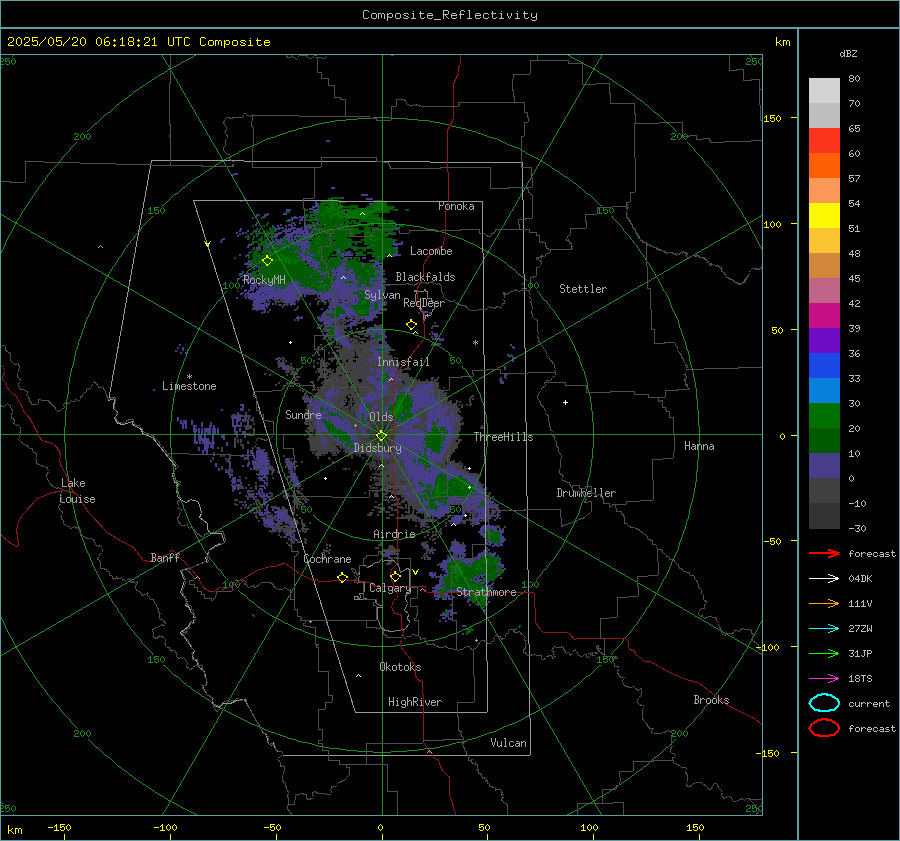The height and width of the screenshot is (841, 900).
Task: Click the Vulcan label
Action: click(x=508, y=743)
